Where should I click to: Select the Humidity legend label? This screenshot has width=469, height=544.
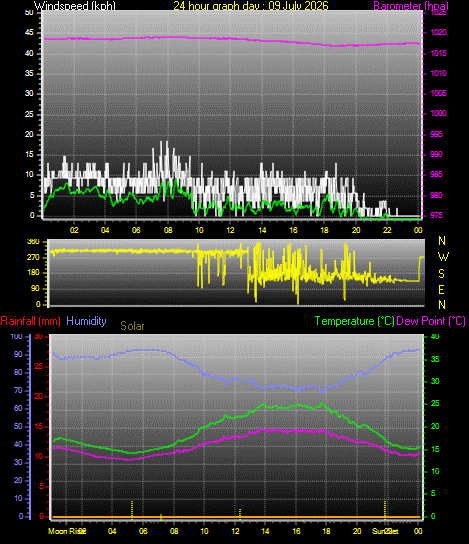click(86, 321)
